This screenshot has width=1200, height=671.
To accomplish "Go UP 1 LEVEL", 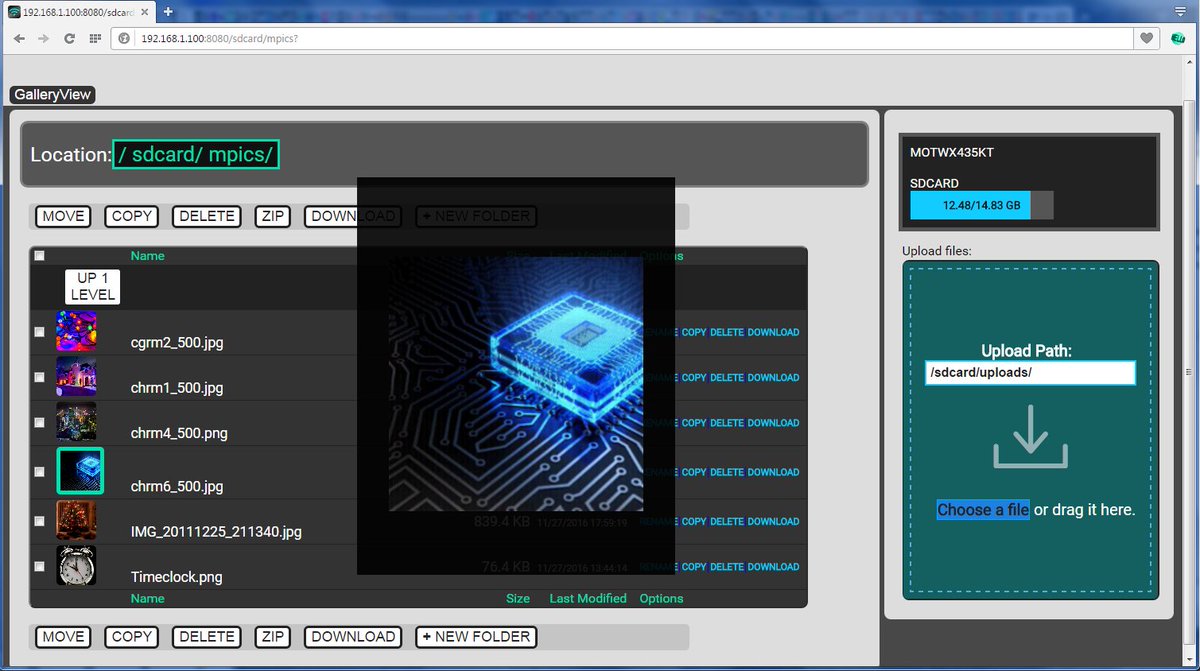I will [92, 287].
